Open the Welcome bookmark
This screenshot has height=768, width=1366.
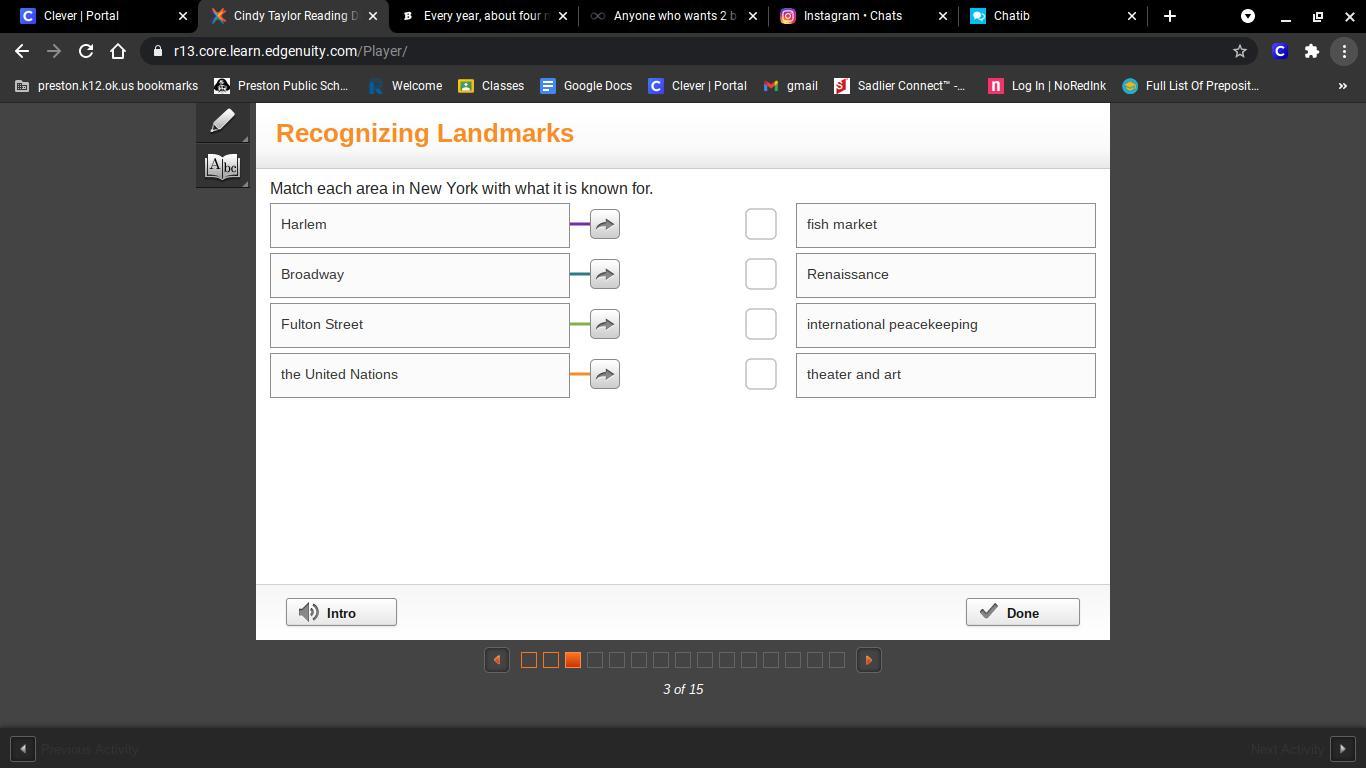tap(405, 86)
